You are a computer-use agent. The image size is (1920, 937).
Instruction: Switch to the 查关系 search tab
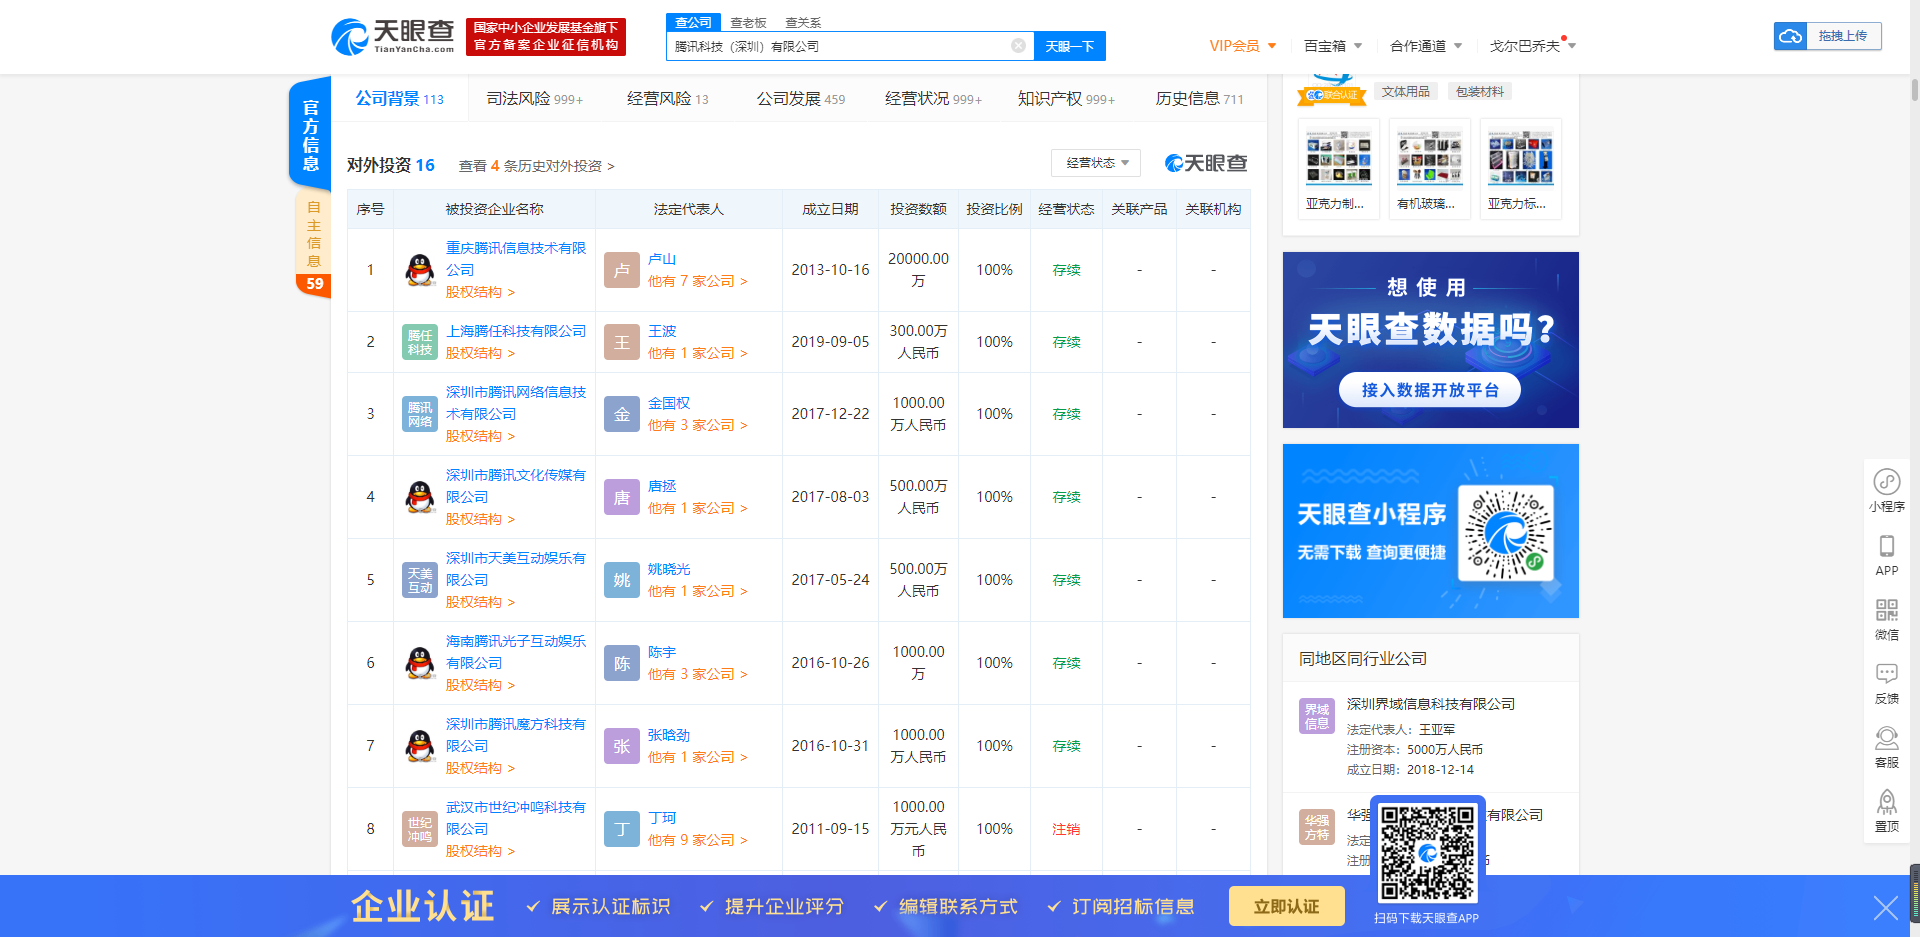803,22
